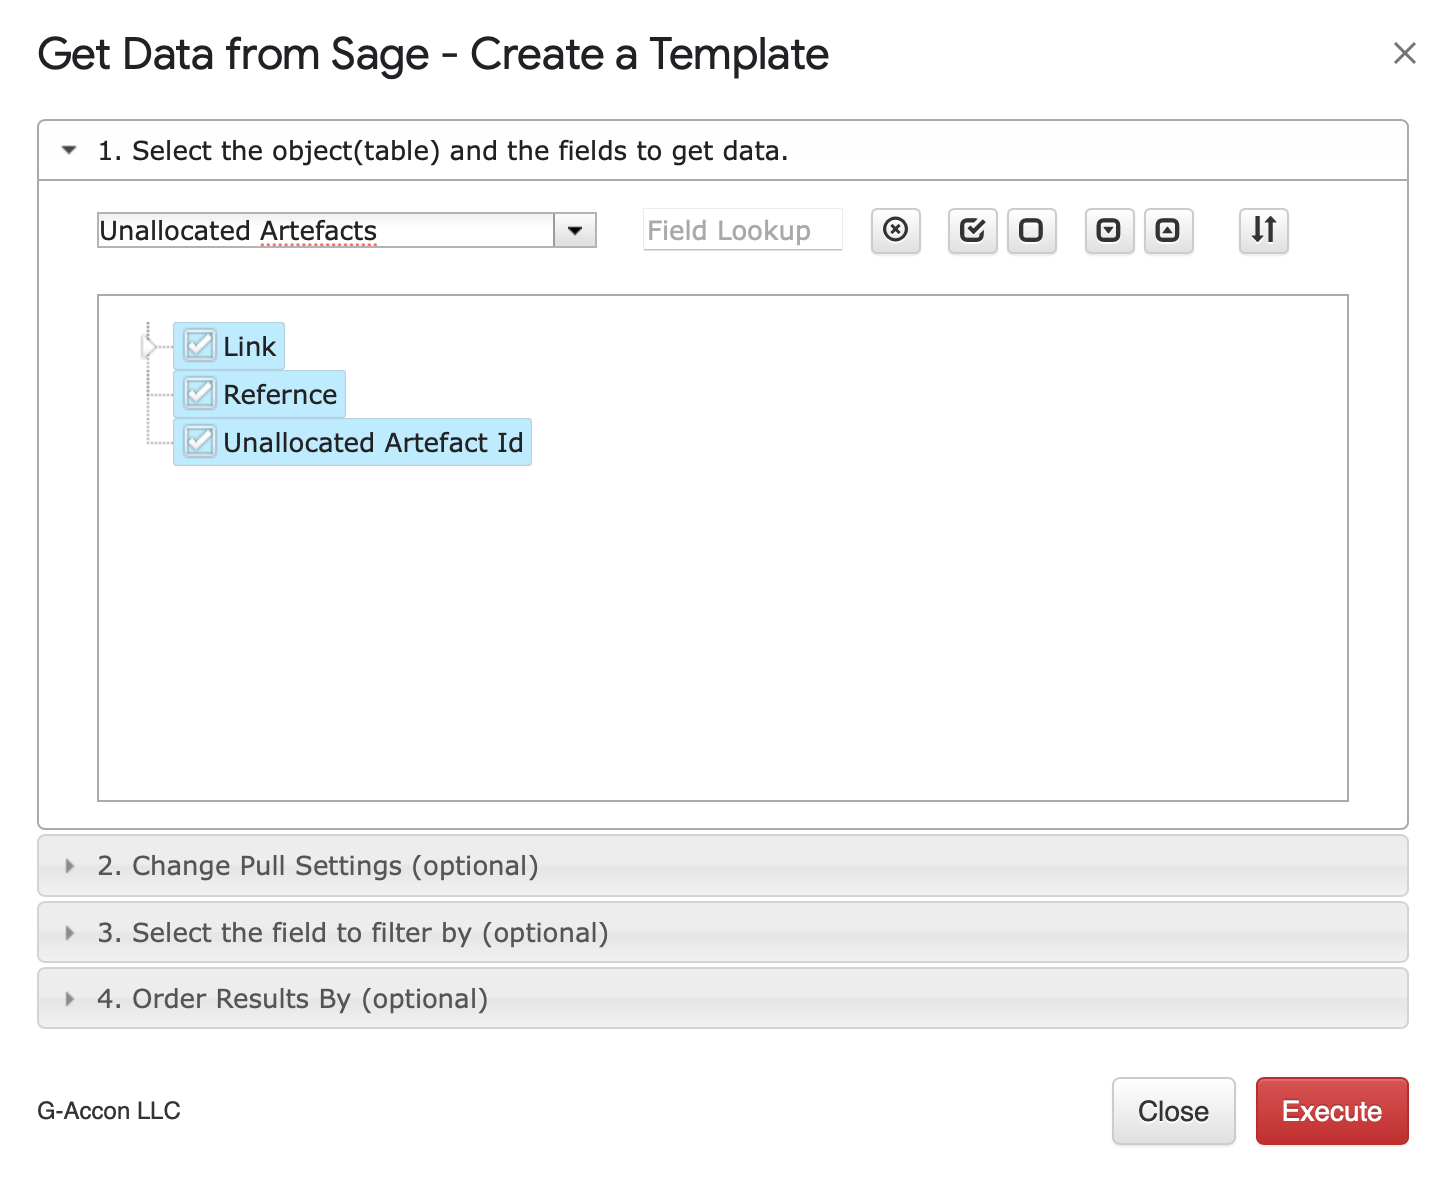The image size is (1452, 1190).
Task: Expand the Link tree node arrow
Action: 150,347
